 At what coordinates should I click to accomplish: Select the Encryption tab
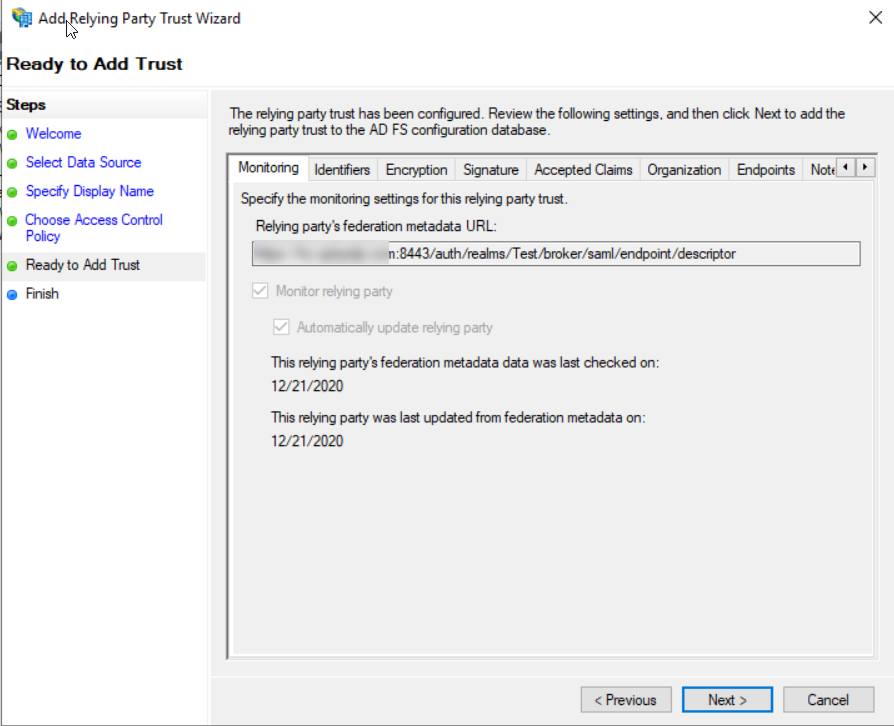pyautogui.click(x=416, y=169)
